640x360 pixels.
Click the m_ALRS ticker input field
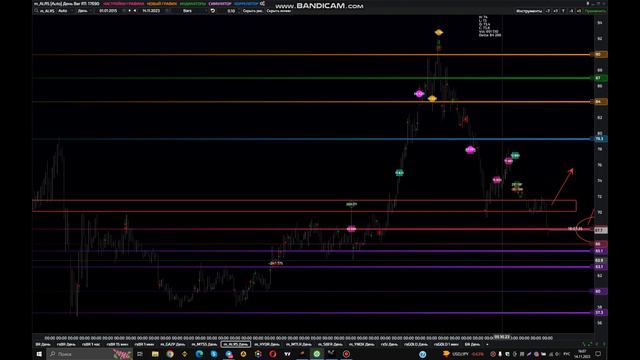pos(47,11)
